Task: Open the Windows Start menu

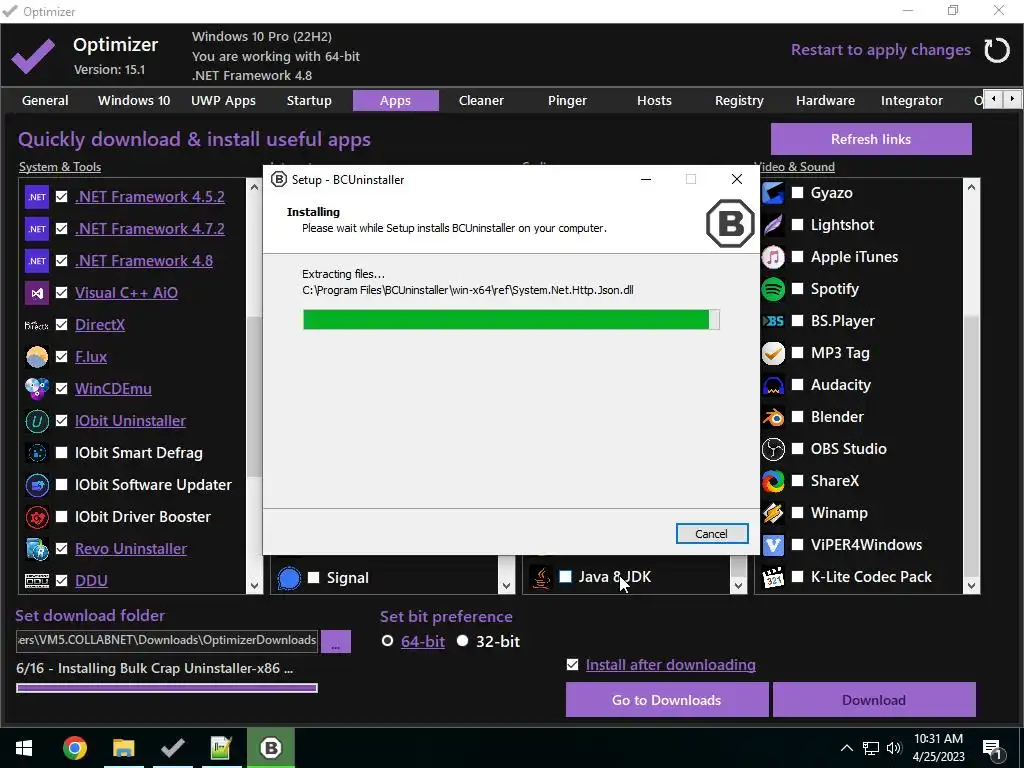Action: pyautogui.click(x=24, y=748)
